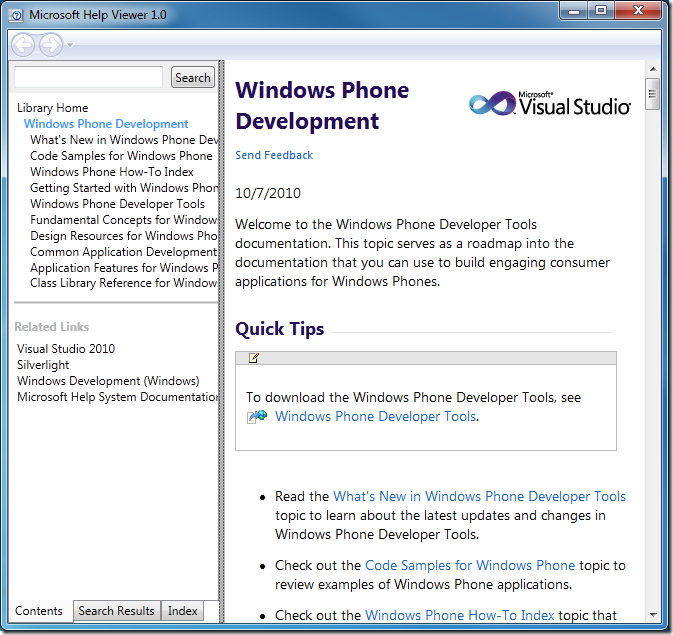Click the vertical scrollbar thumb
Viewport: 673px width, 635px height.
(652, 94)
